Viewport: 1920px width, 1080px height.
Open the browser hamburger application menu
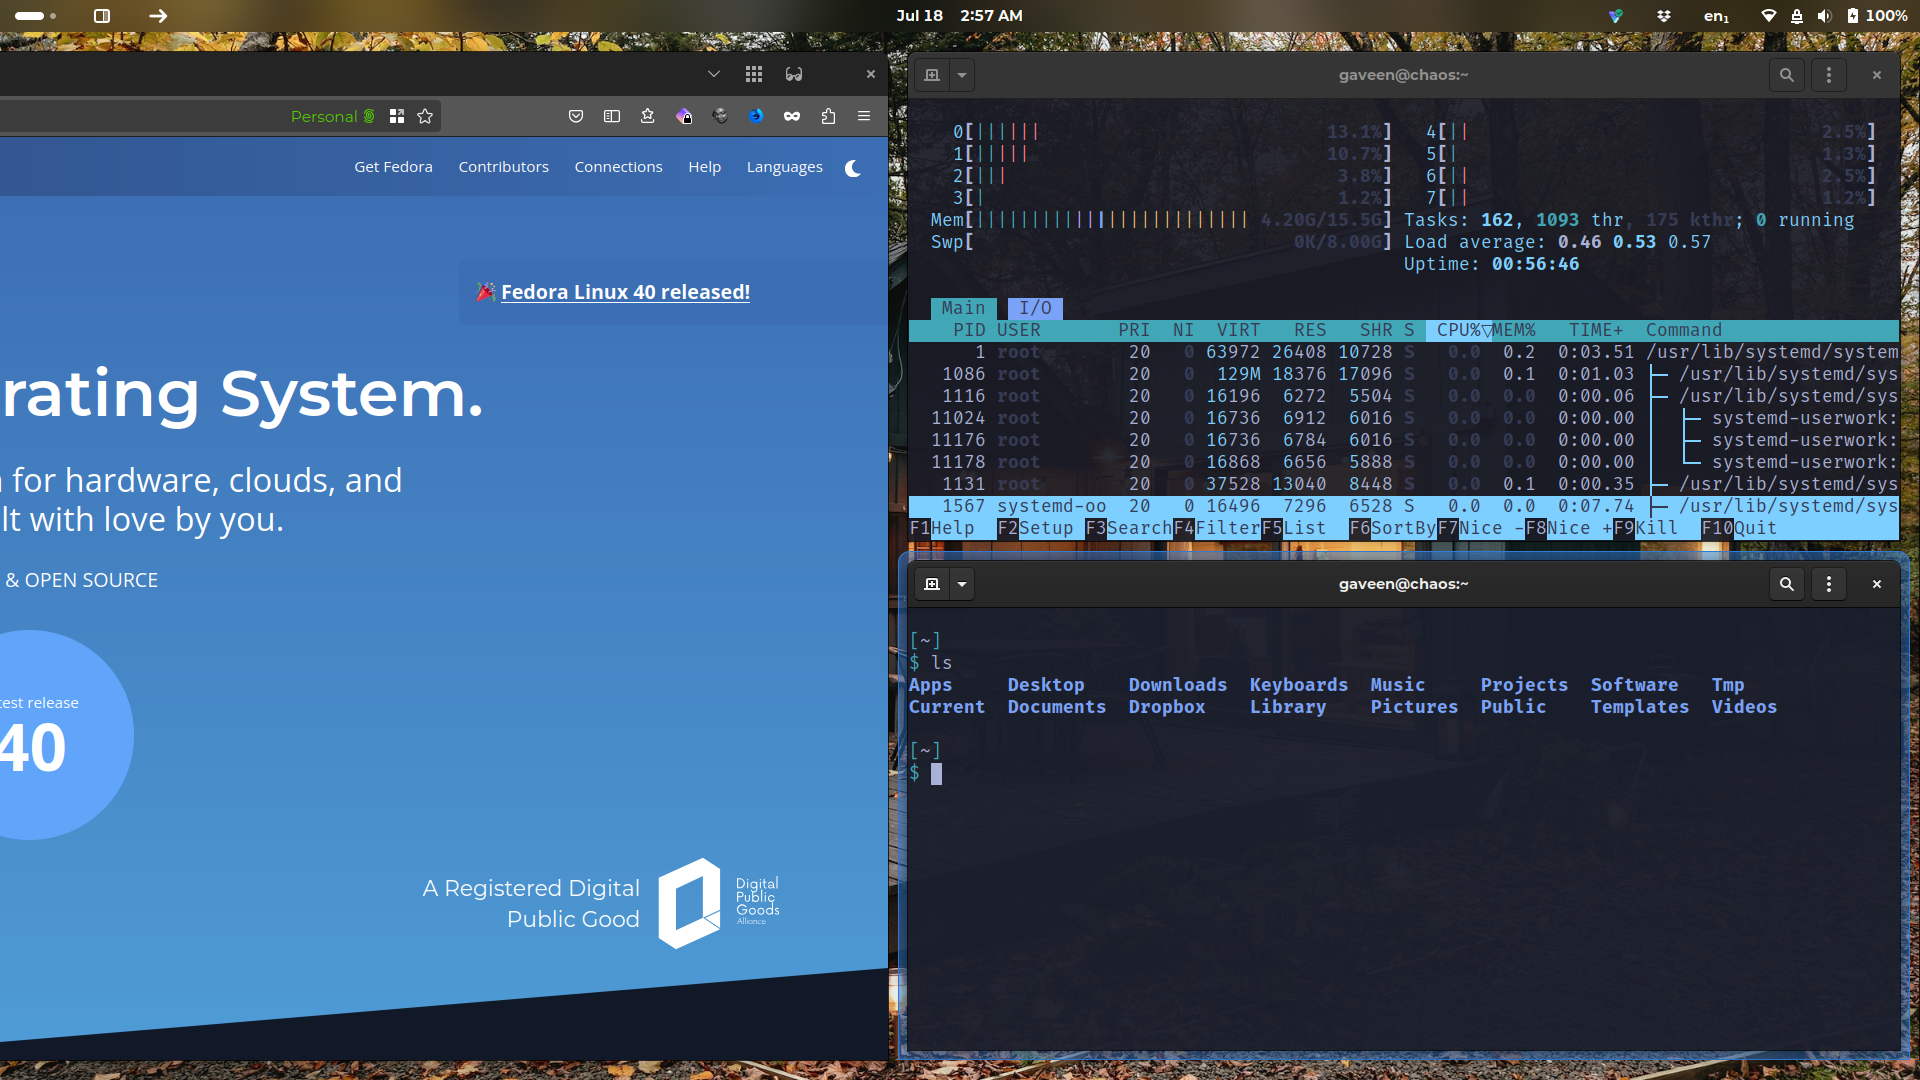pyautogui.click(x=864, y=116)
